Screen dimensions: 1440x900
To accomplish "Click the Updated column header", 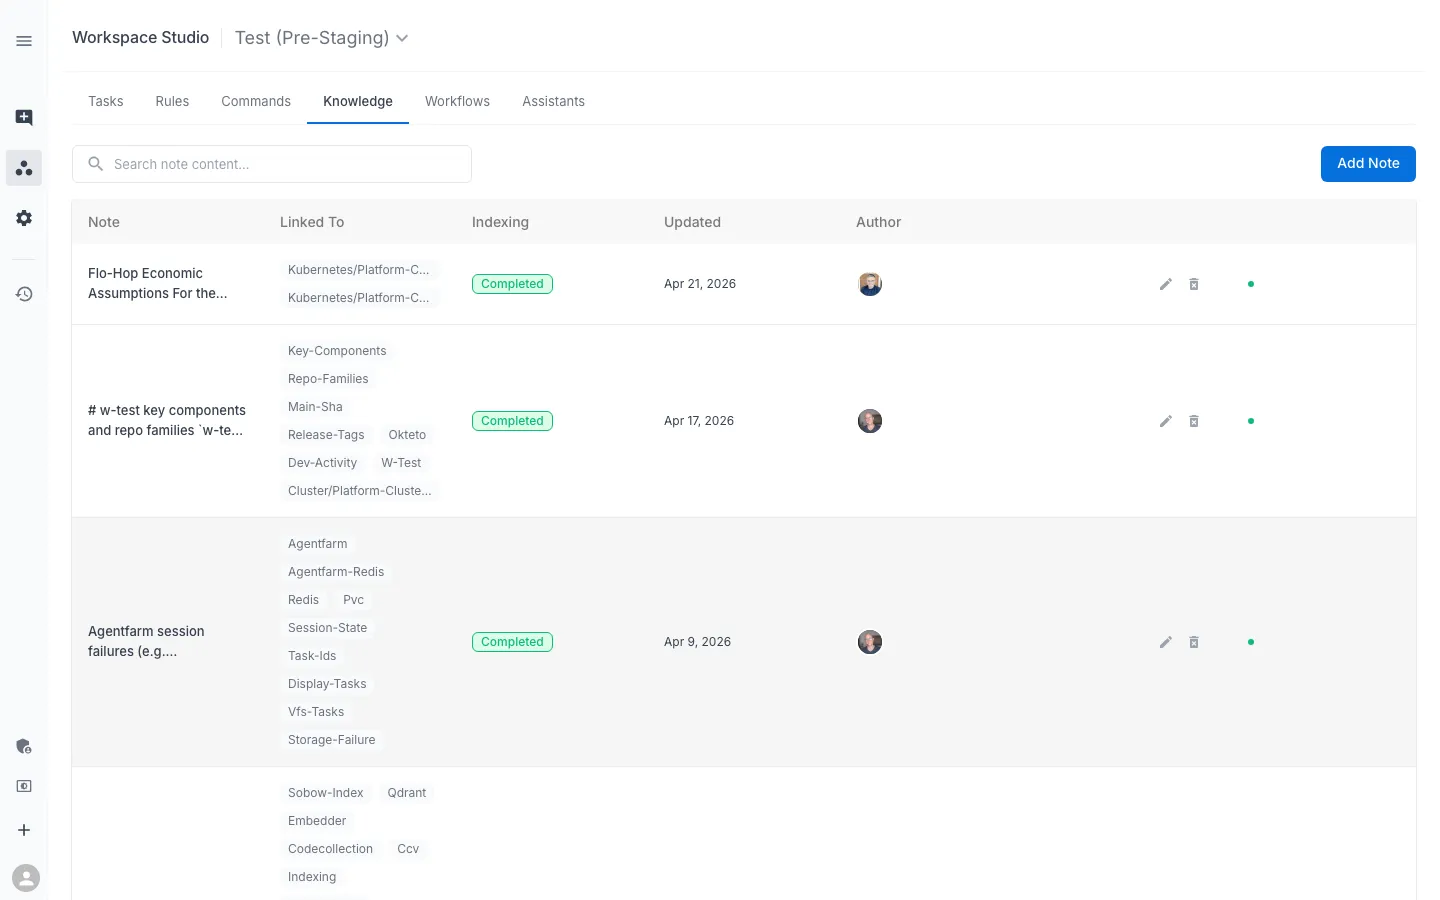I will click(692, 222).
